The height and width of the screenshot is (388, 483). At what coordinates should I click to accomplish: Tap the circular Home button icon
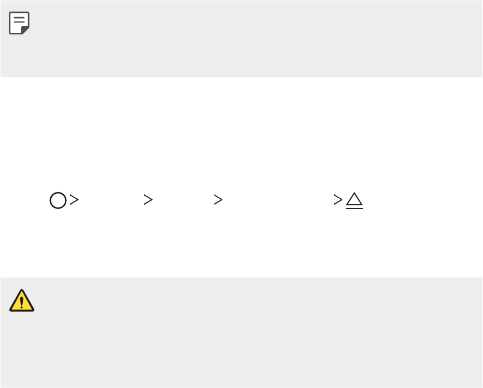58,200
